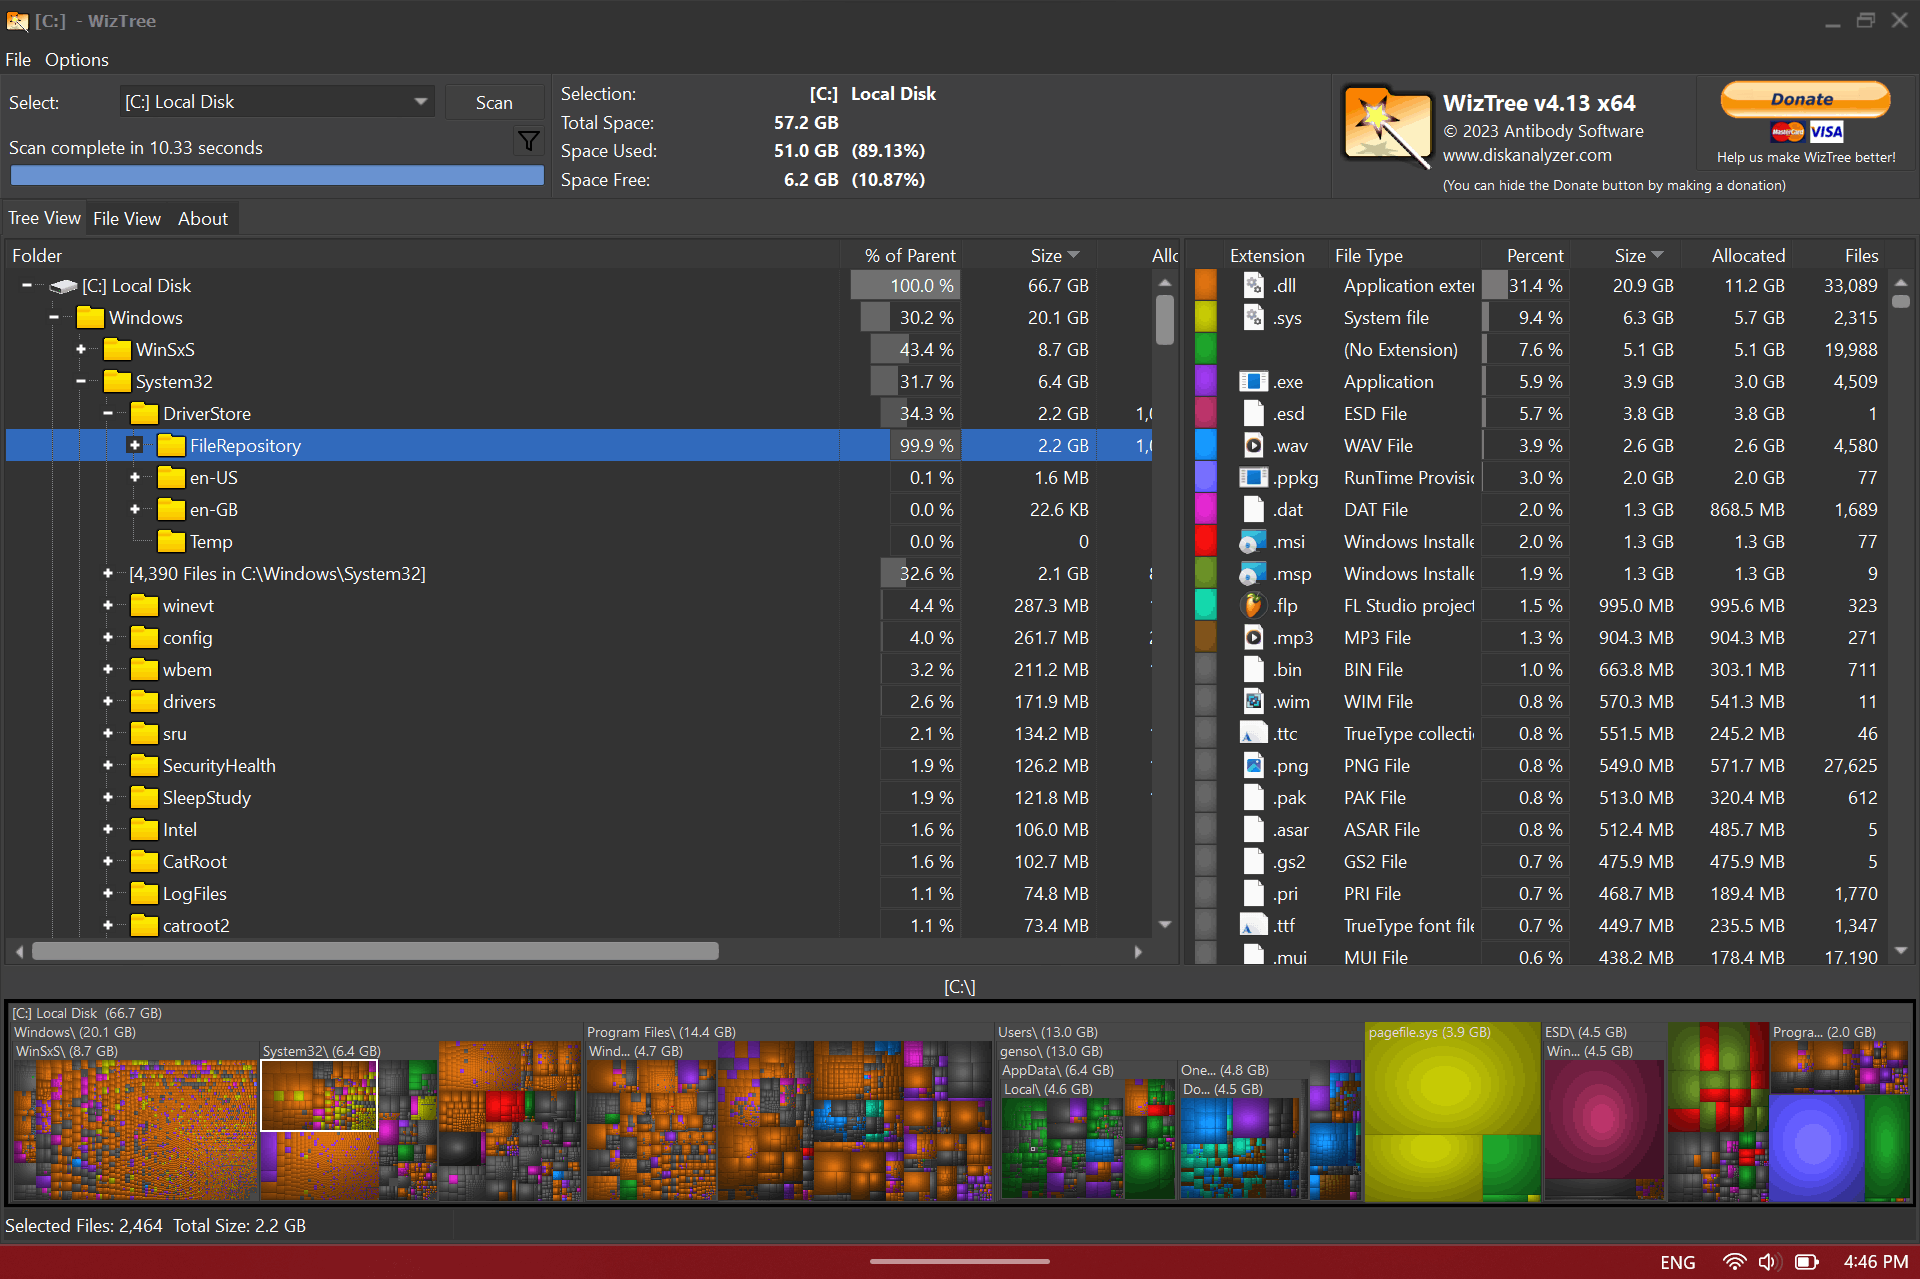The height and width of the screenshot is (1279, 1920).
Task: Click the Wi-Fi icon in system tray
Action: click(1734, 1261)
